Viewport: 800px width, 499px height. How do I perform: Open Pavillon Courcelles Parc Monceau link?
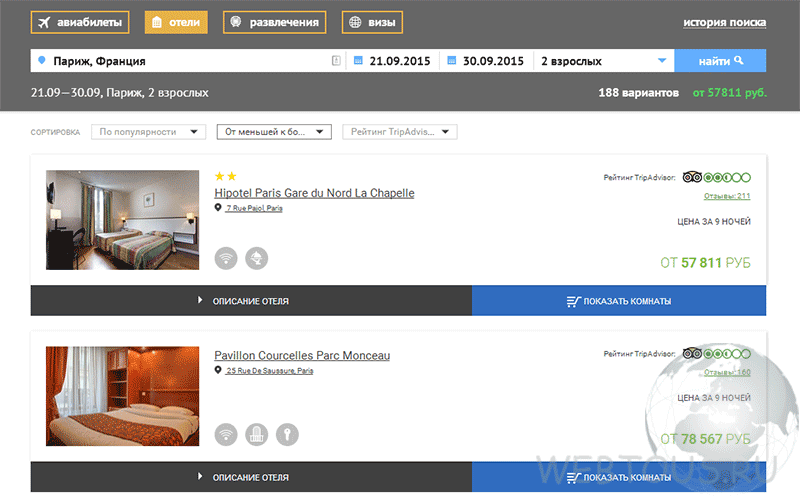coord(302,355)
